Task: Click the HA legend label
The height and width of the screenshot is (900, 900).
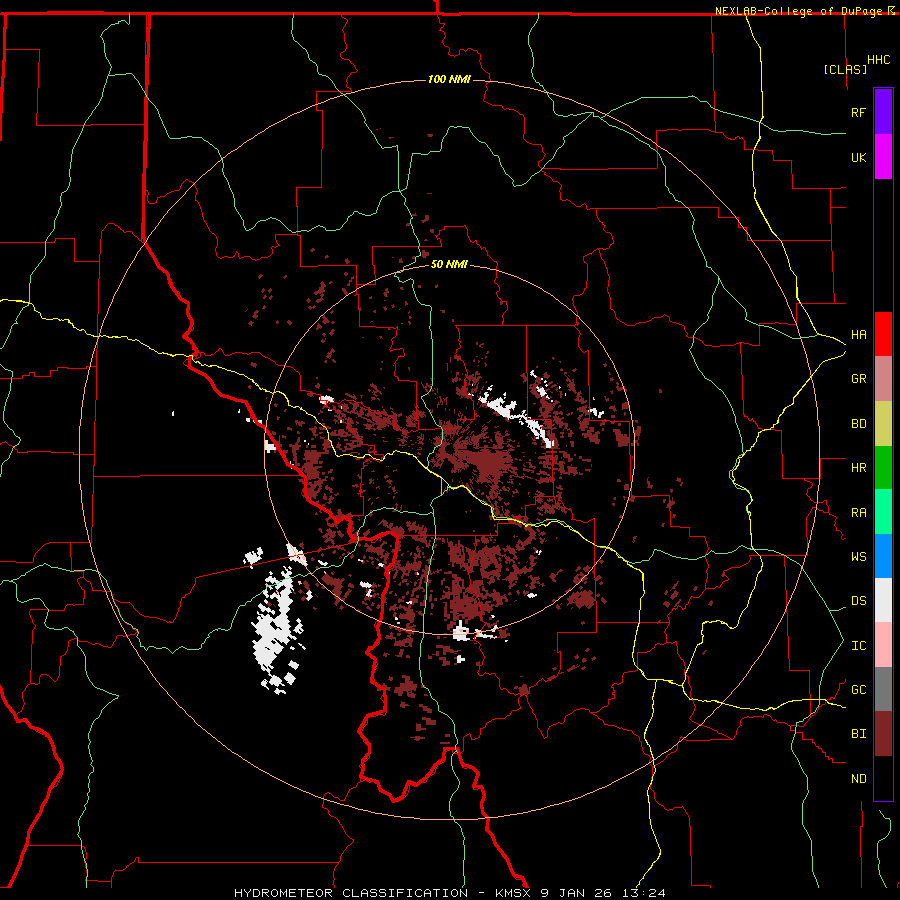Action: pos(858,335)
